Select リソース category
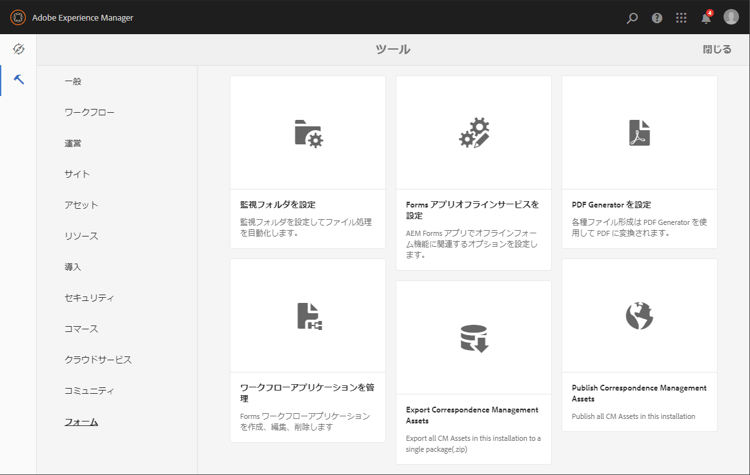This screenshot has height=475, width=750. (x=81, y=236)
